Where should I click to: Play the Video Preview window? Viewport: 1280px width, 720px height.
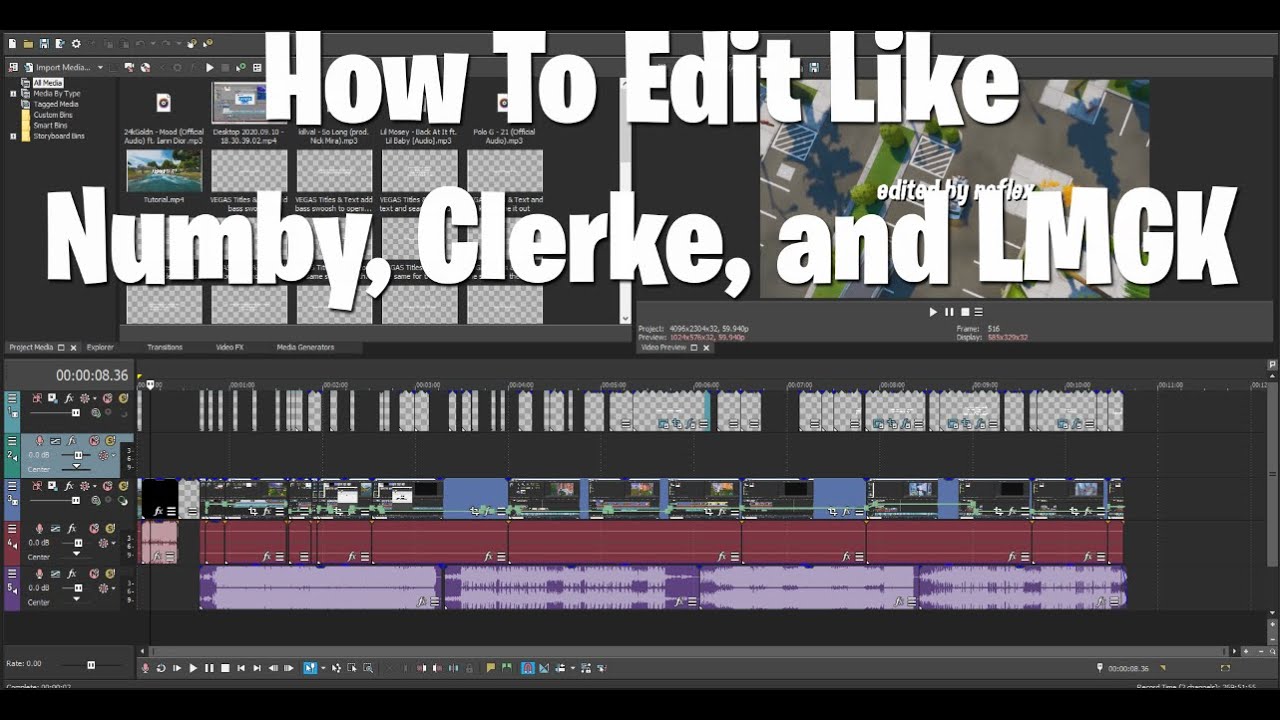tap(933, 312)
